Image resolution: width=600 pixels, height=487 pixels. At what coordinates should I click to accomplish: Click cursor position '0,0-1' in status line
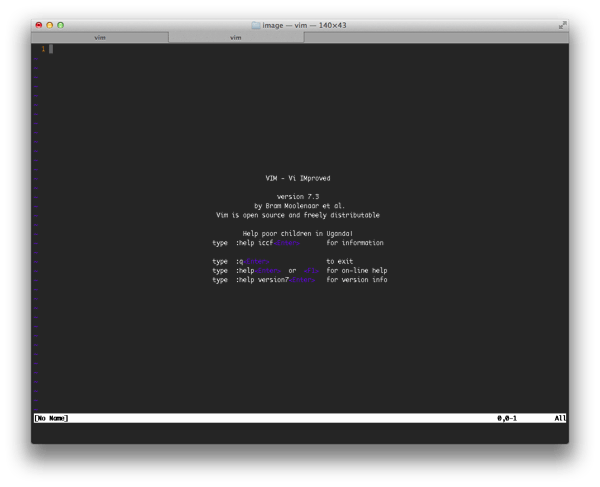[x=507, y=418]
